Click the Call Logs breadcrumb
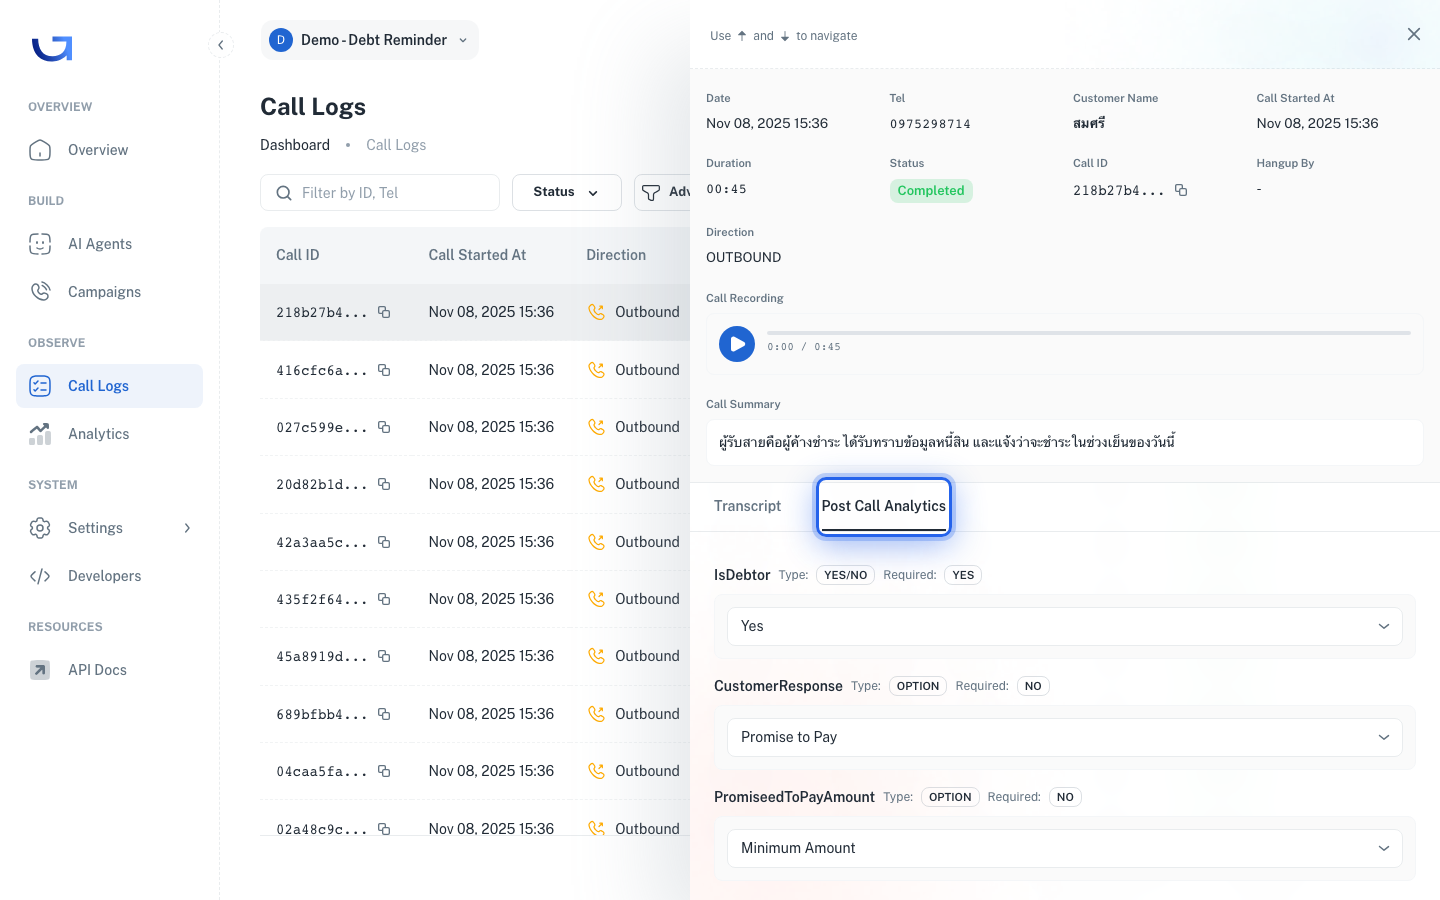 (x=396, y=145)
